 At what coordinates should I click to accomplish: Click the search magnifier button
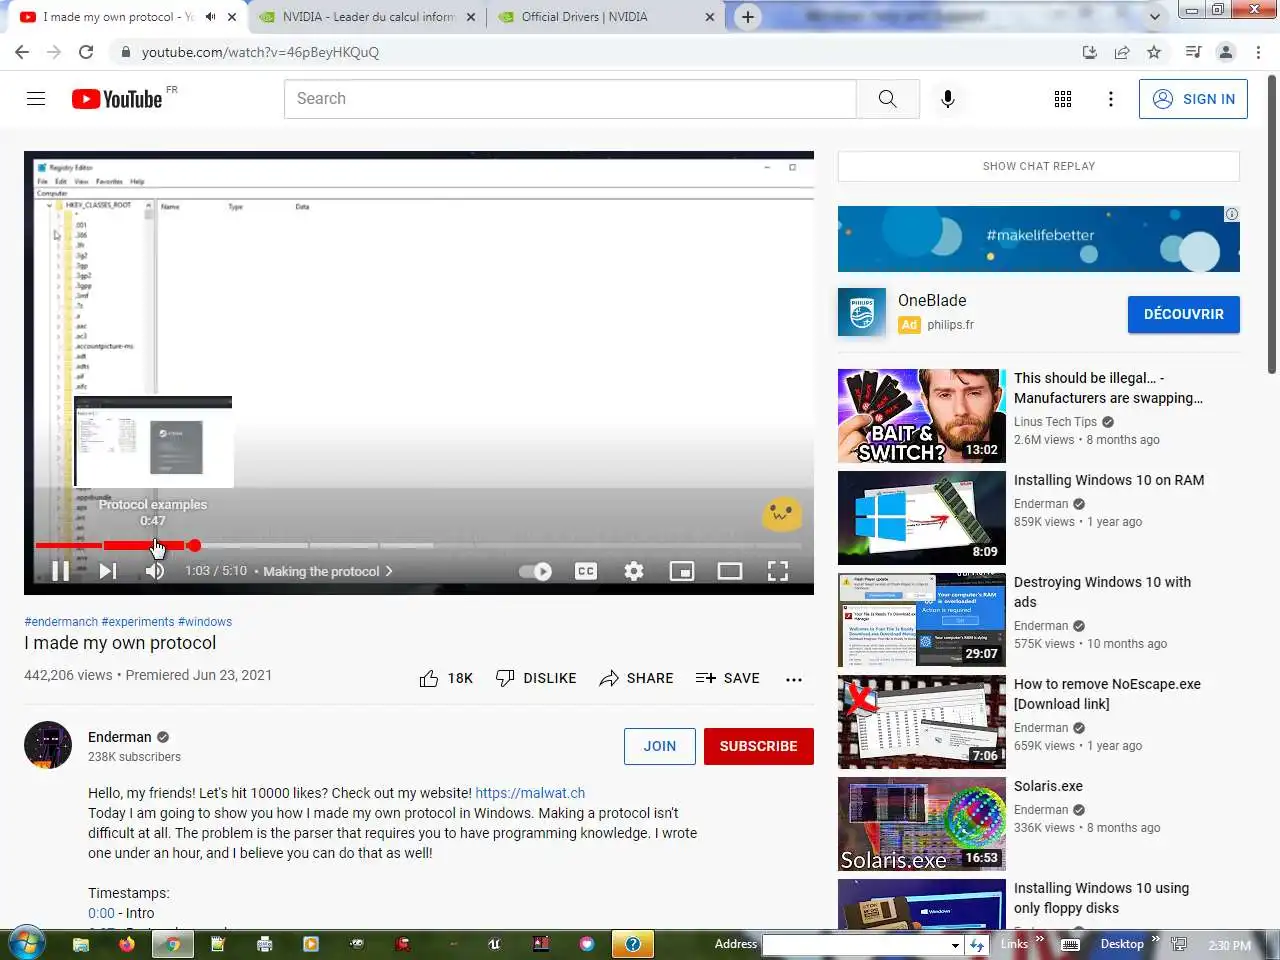click(887, 99)
